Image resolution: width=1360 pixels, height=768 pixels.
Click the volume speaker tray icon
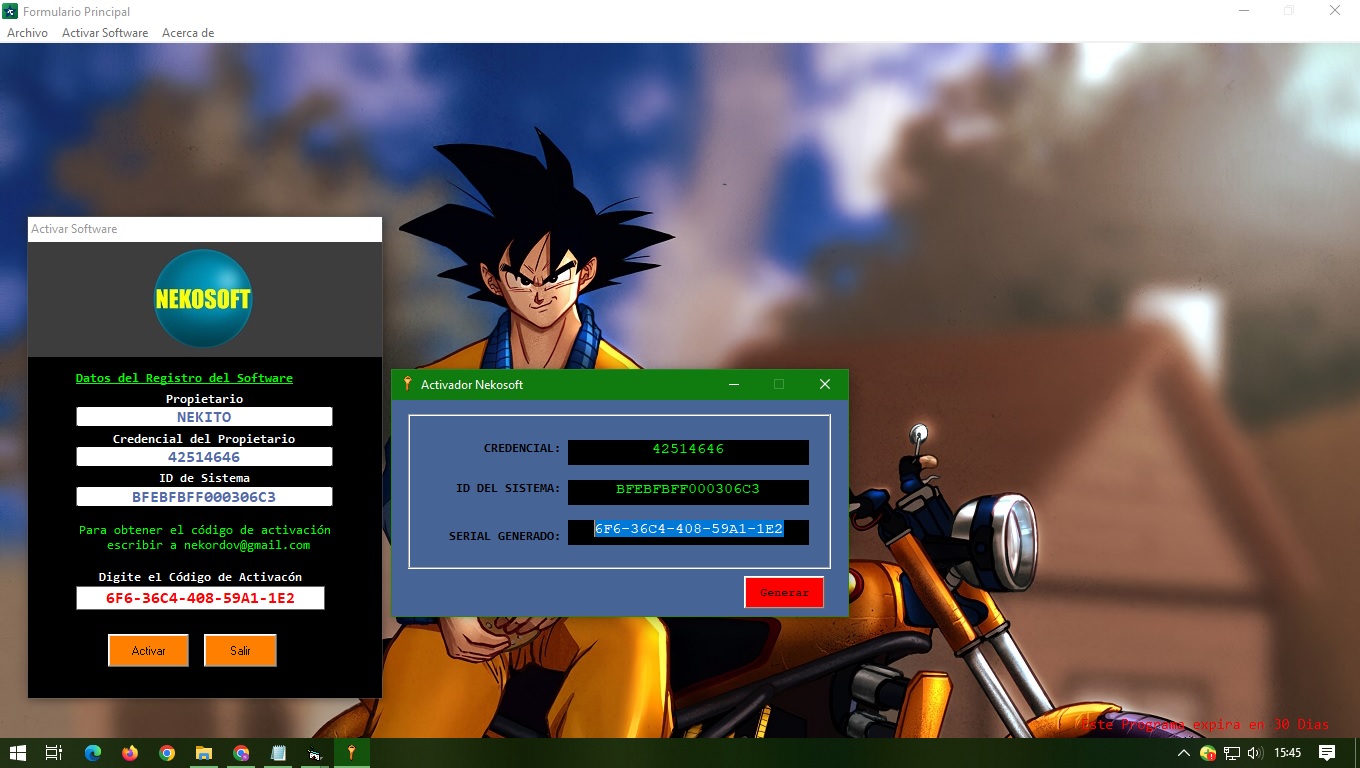pyautogui.click(x=1255, y=753)
